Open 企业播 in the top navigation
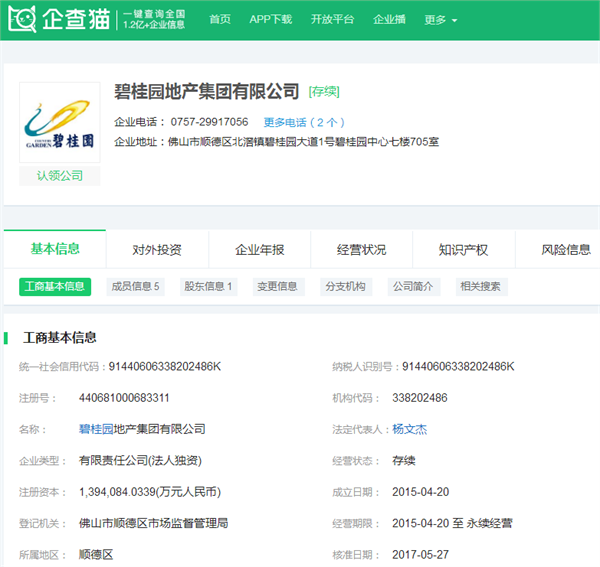The width and height of the screenshot is (600, 567). pyautogui.click(x=389, y=19)
